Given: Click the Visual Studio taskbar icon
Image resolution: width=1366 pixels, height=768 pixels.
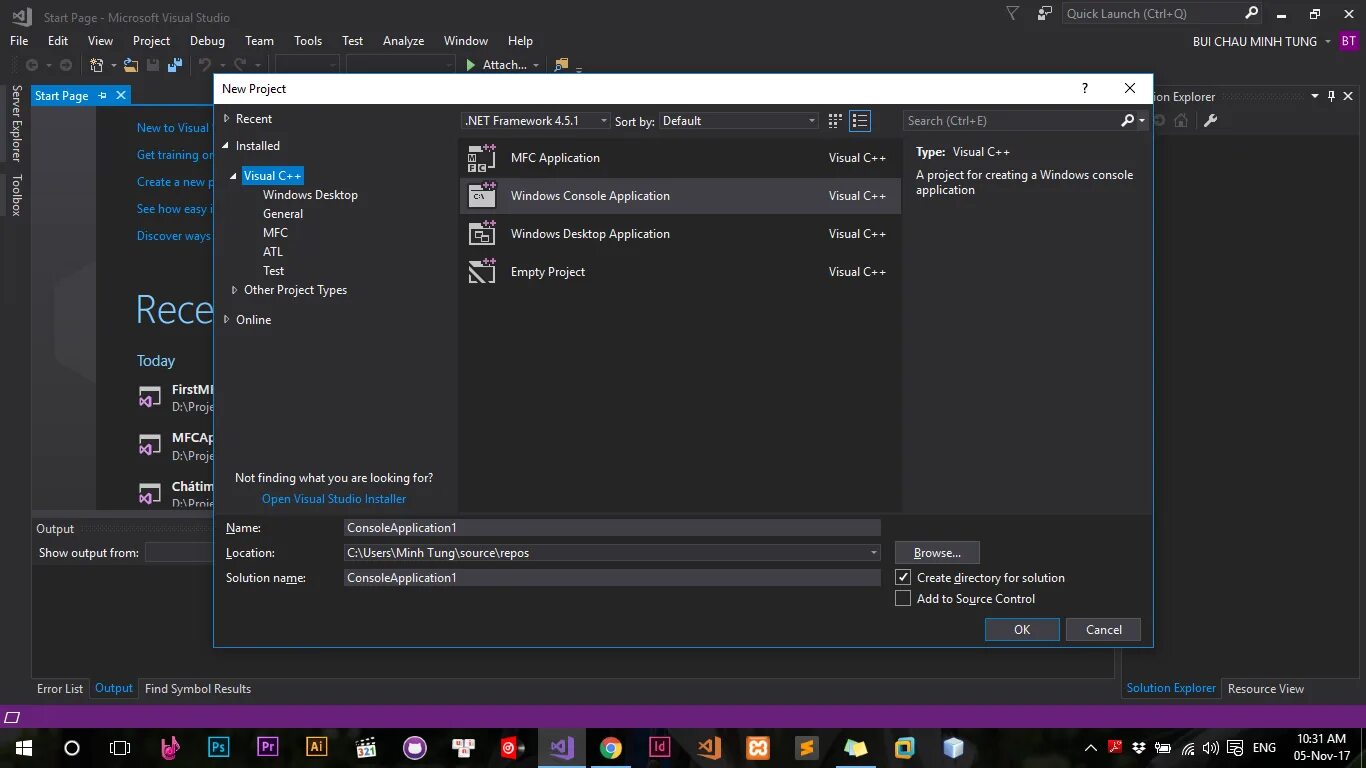Looking at the screenshot, I should pyautogui.click(x=562, y=747).
